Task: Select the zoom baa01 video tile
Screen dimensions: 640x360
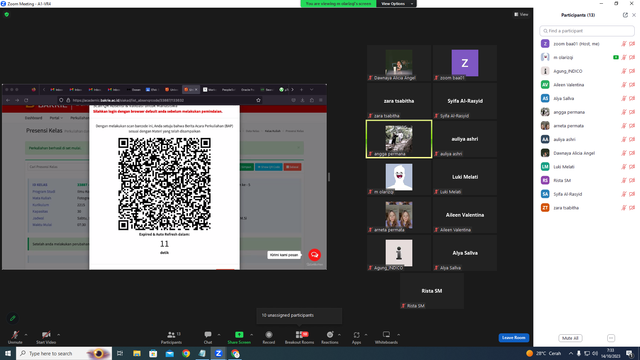Action: [x=464, y=63]
